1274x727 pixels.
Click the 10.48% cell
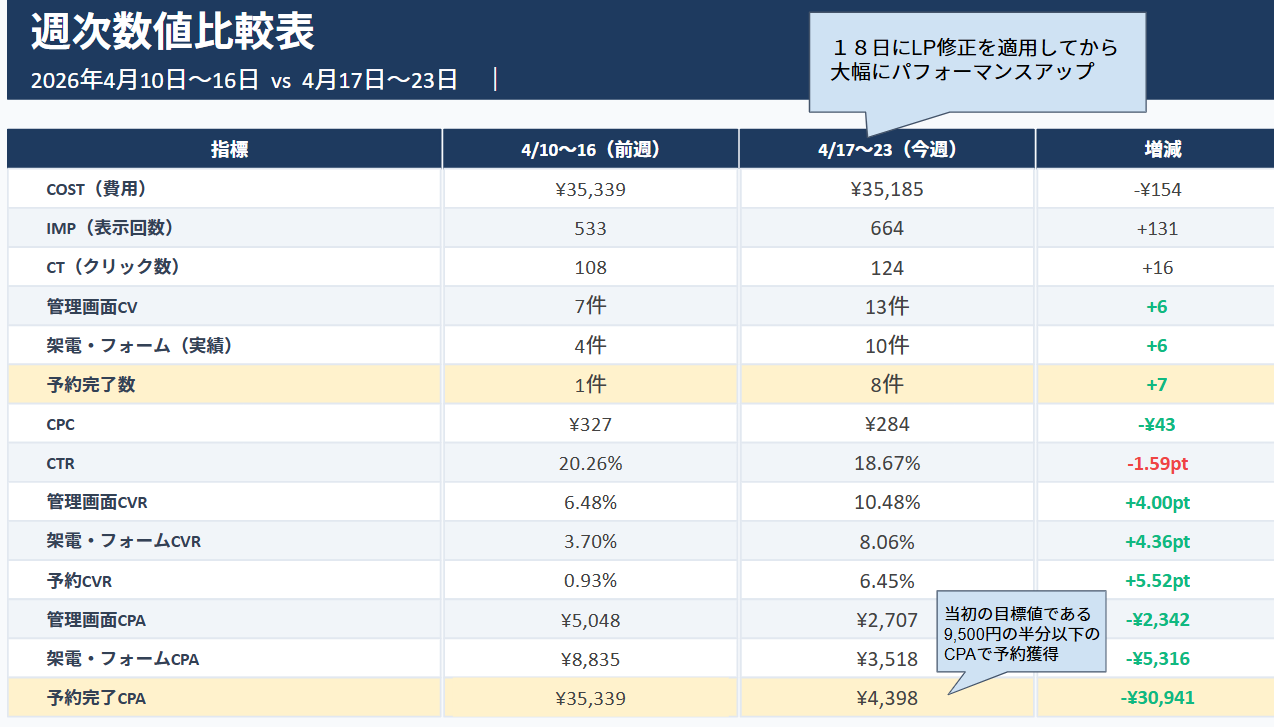coord(887,502)
